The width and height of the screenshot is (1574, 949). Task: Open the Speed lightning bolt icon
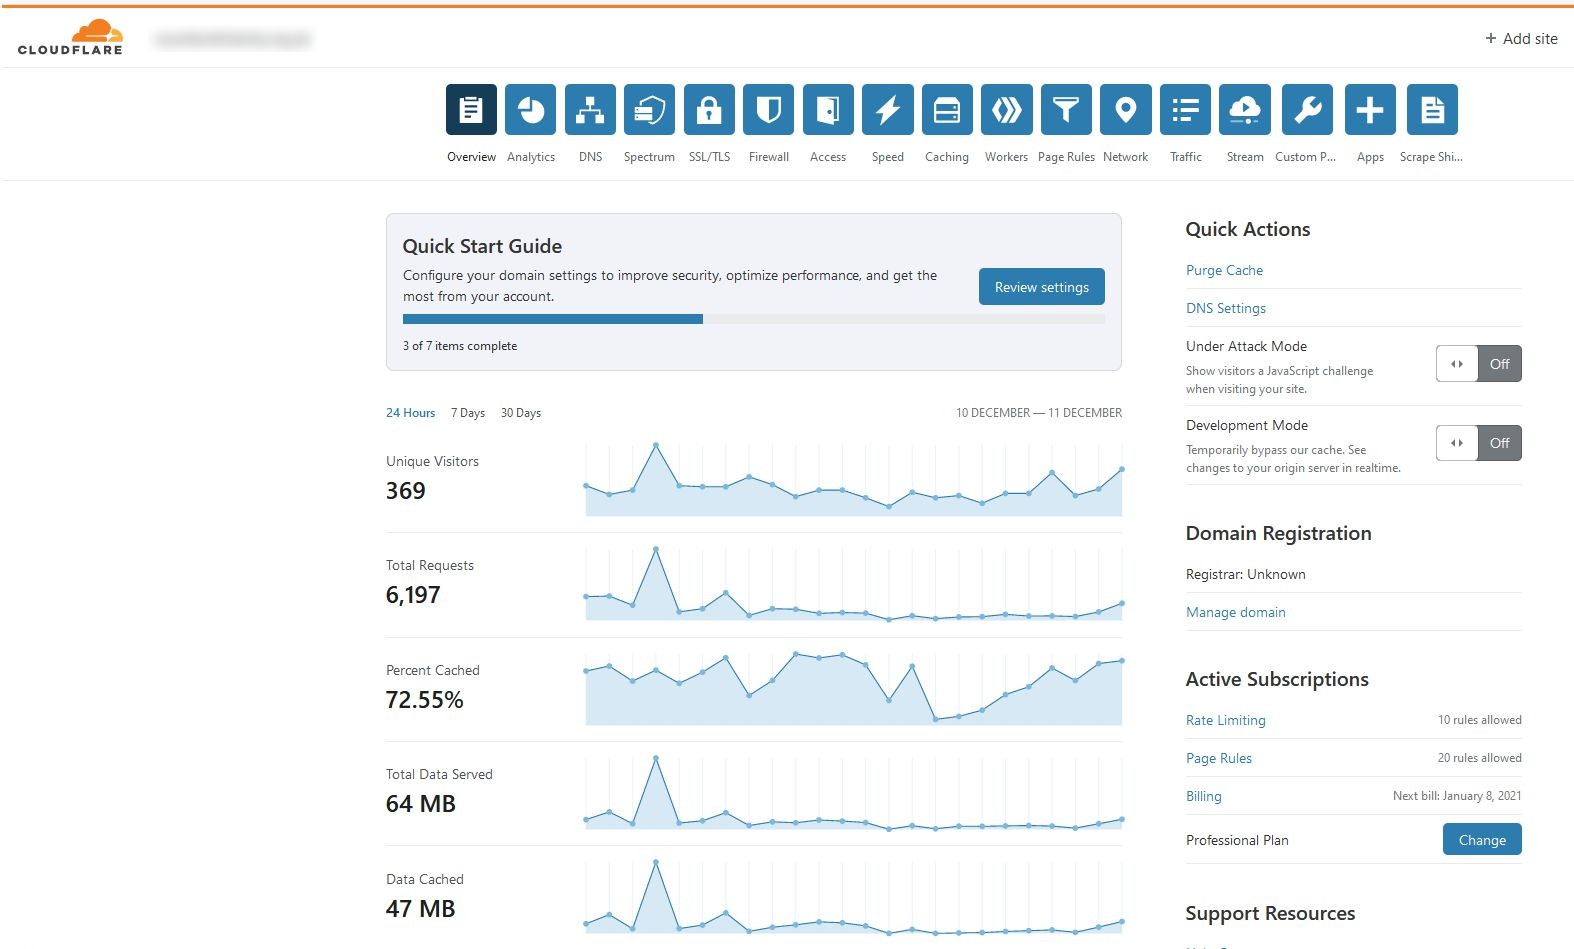point(888,109)
